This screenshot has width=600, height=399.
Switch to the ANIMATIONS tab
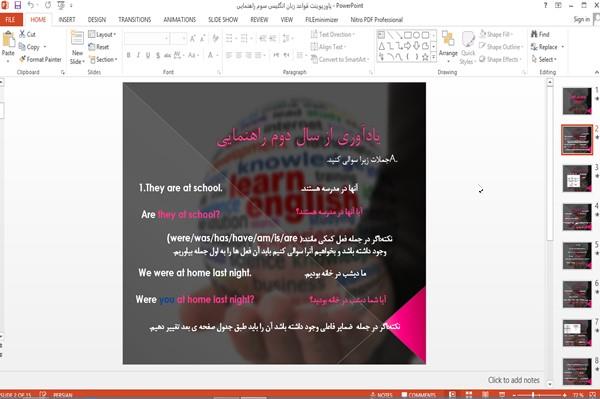[179, 20]
